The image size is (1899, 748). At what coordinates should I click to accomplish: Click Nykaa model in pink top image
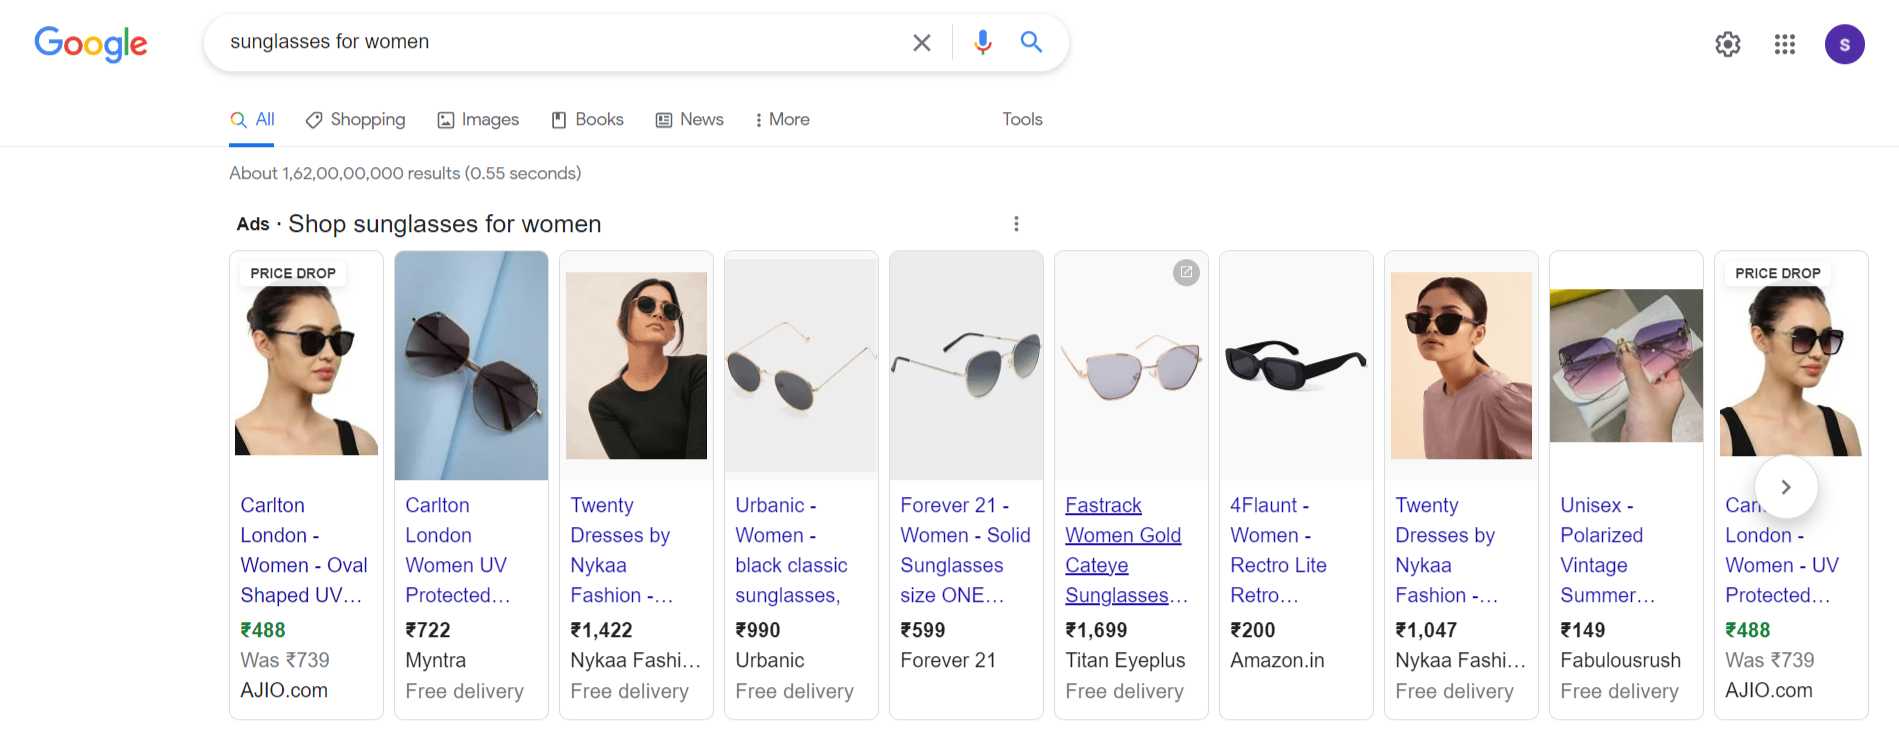pos(1461,366)
